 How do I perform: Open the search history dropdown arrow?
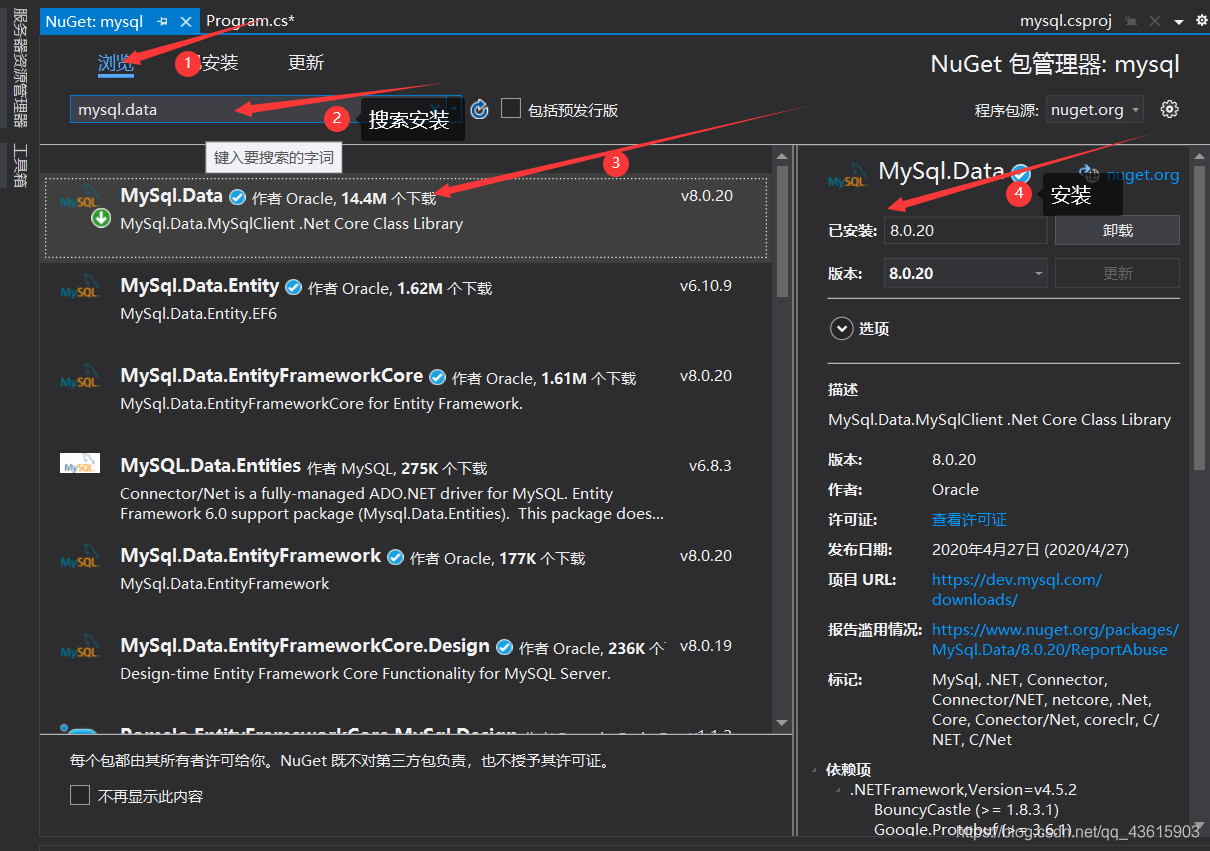tap(455, 109)
